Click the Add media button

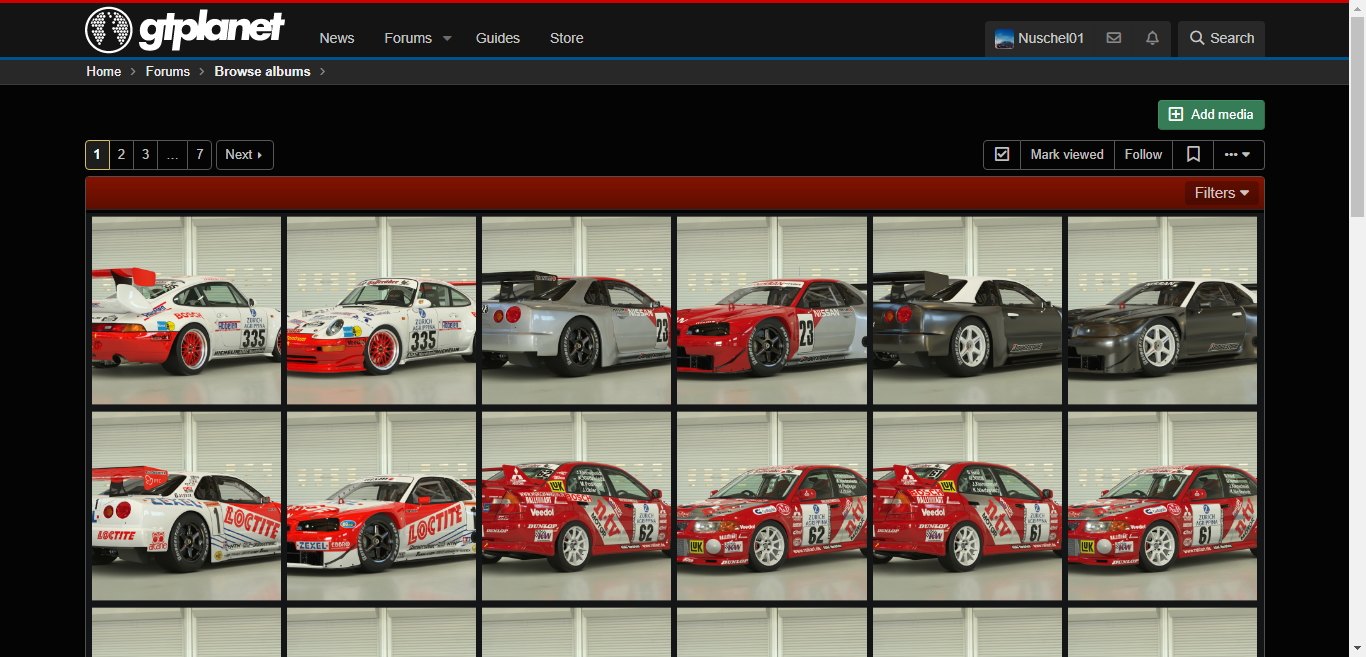tap(1211, 115)
